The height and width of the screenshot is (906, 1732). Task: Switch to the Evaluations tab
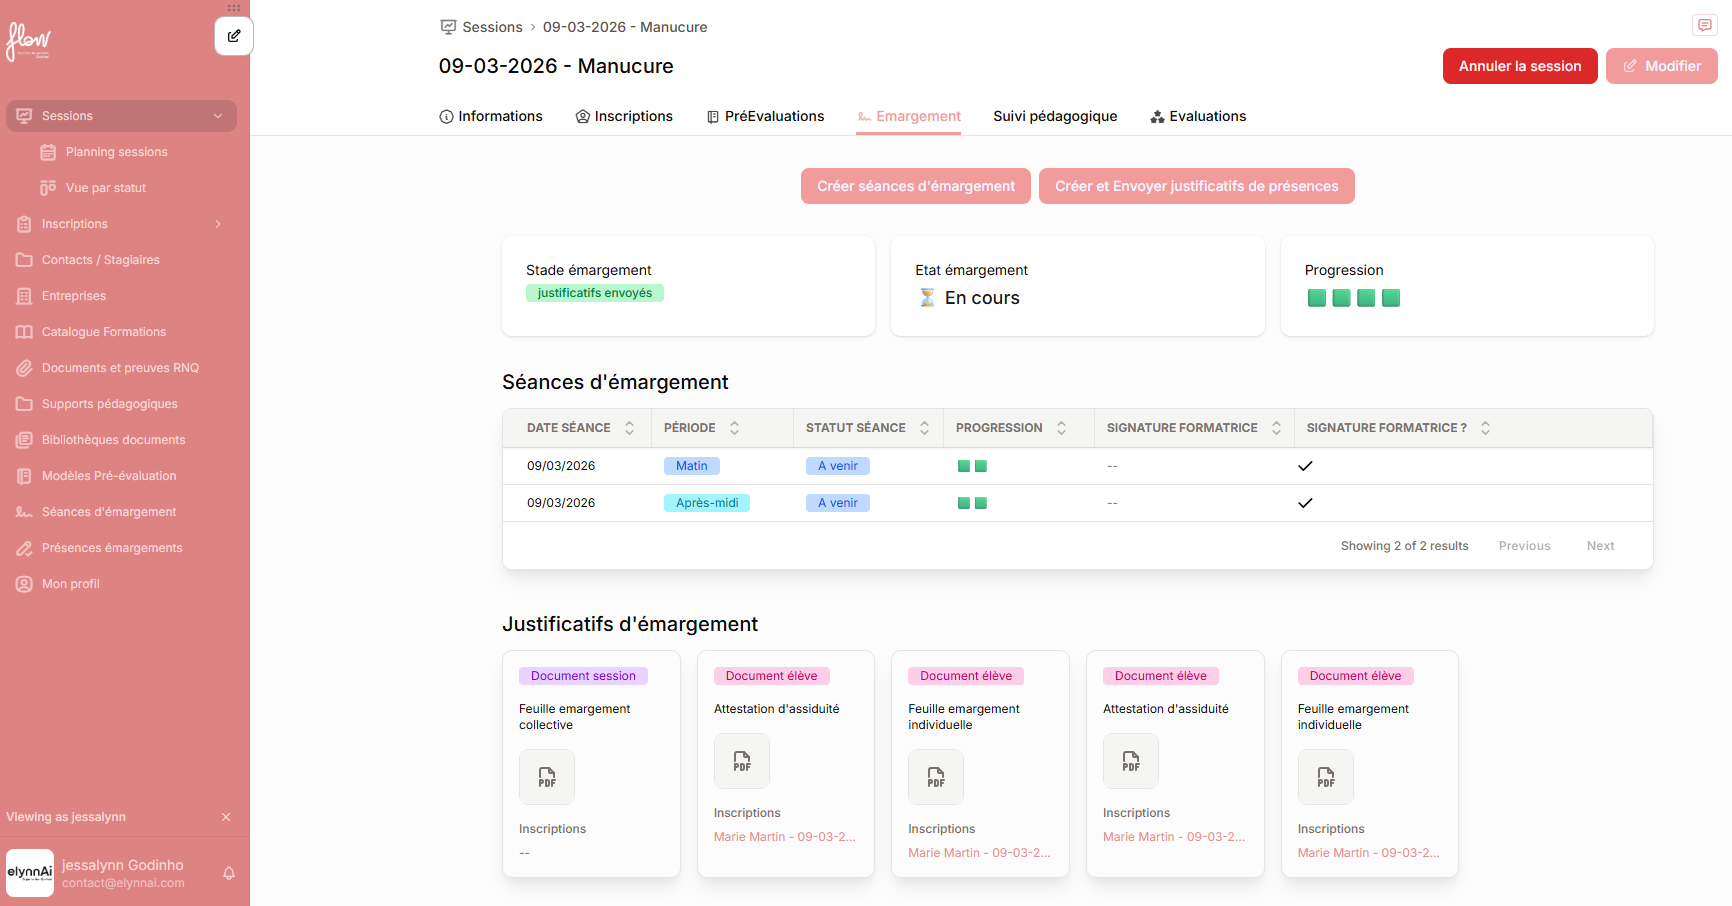[1198, 116]
